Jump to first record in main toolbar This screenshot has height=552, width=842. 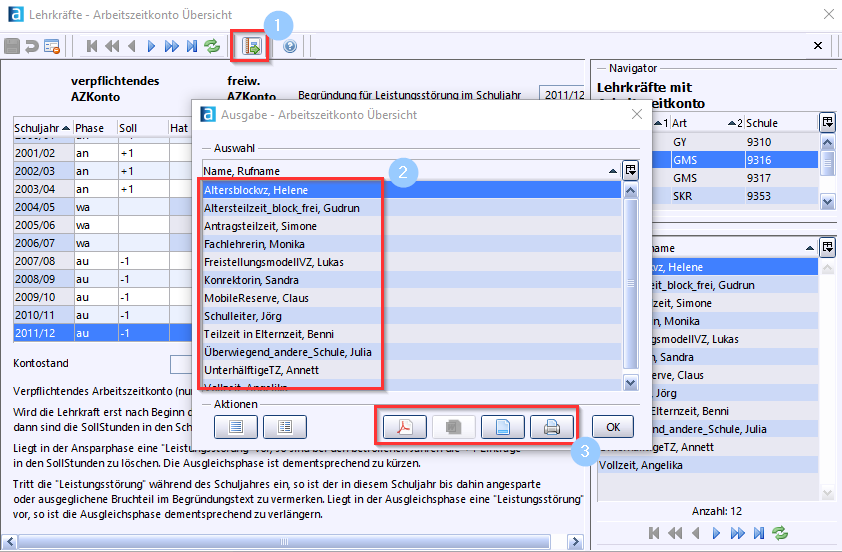(x=92, y=46)
